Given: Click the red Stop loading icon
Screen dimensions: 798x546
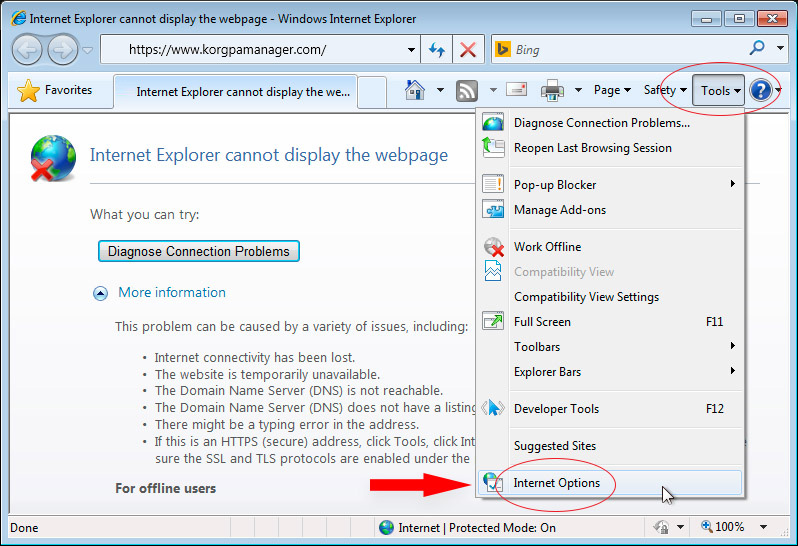Looking at the screenshot, I should 468,50.
